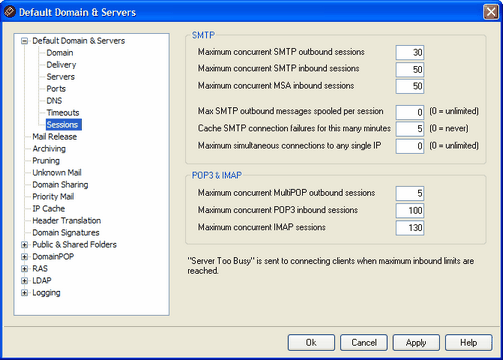503x360 pixels.
Task: Open Mail Release settings
Action: [54, 137]
